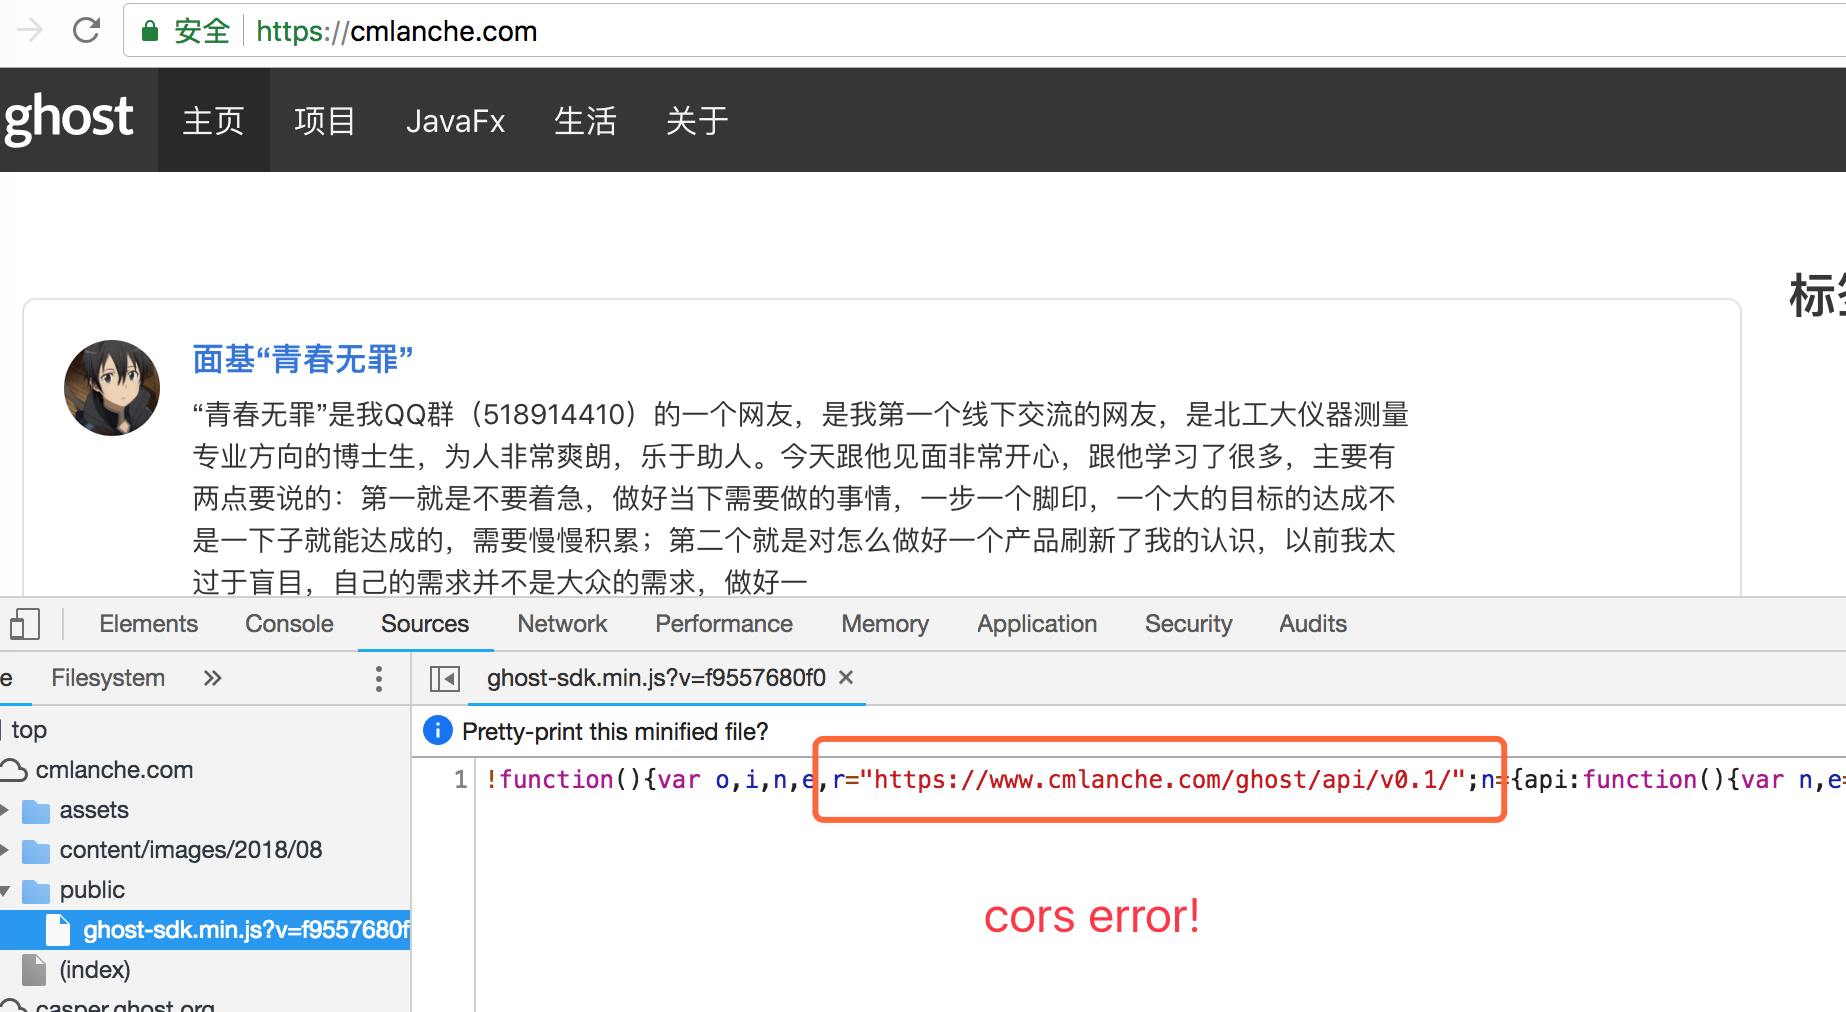Toggle the navigator sidebar pane icon
This screenshot has height=1012, width=1846.
tap(444, 679)
